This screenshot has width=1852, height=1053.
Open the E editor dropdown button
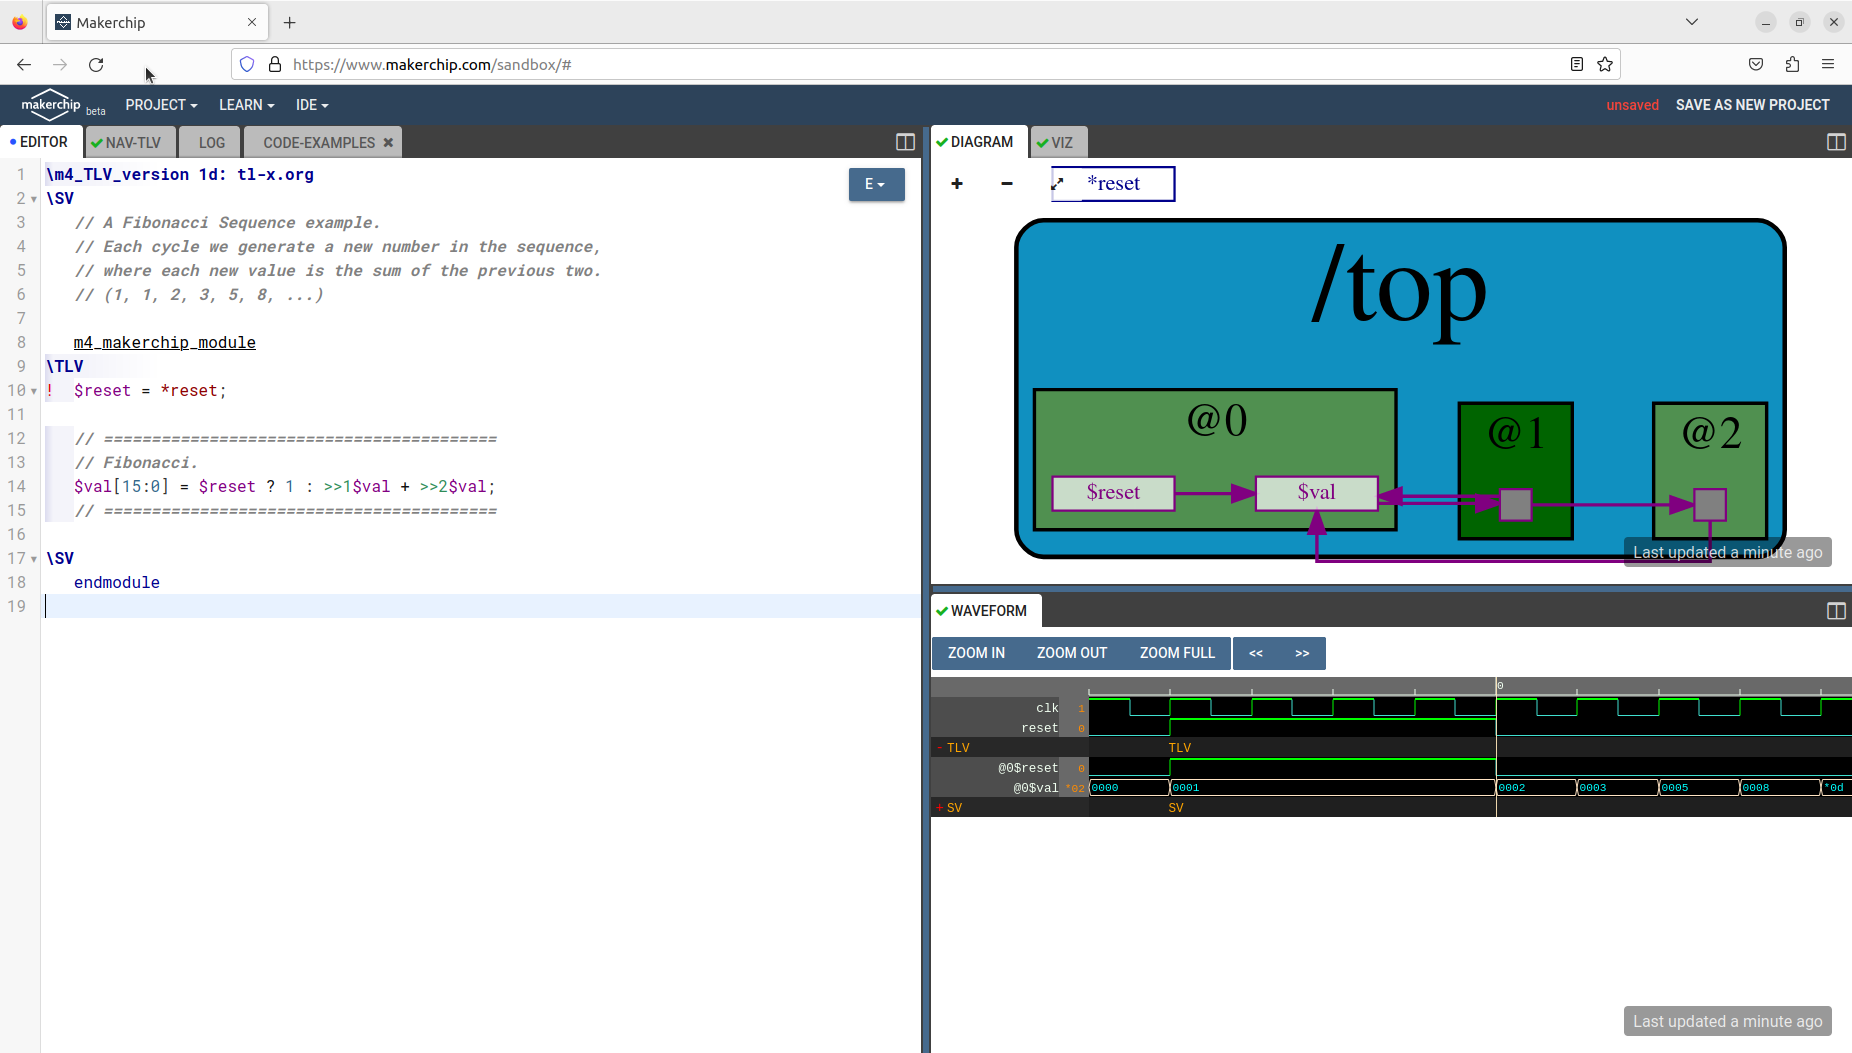click(x=876, y=184)
